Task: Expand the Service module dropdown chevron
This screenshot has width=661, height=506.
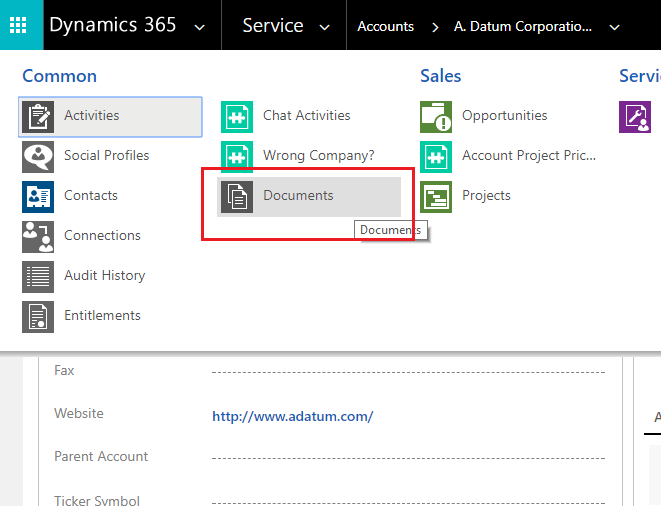Action: point(324,27)
